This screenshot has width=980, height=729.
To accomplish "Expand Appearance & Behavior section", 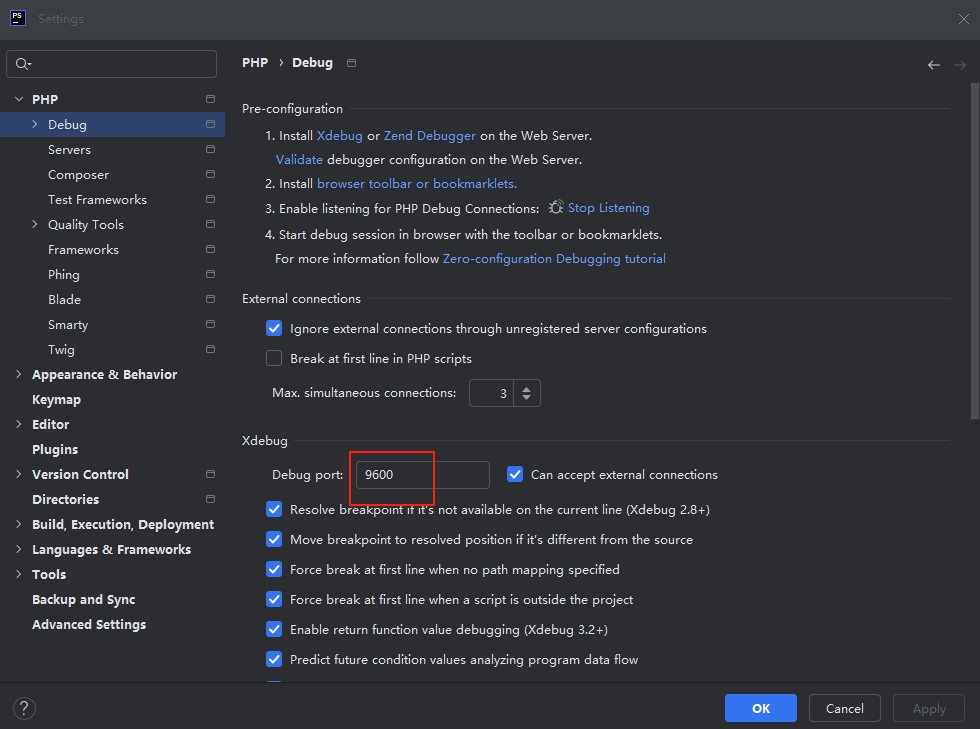I will (19, 375).
